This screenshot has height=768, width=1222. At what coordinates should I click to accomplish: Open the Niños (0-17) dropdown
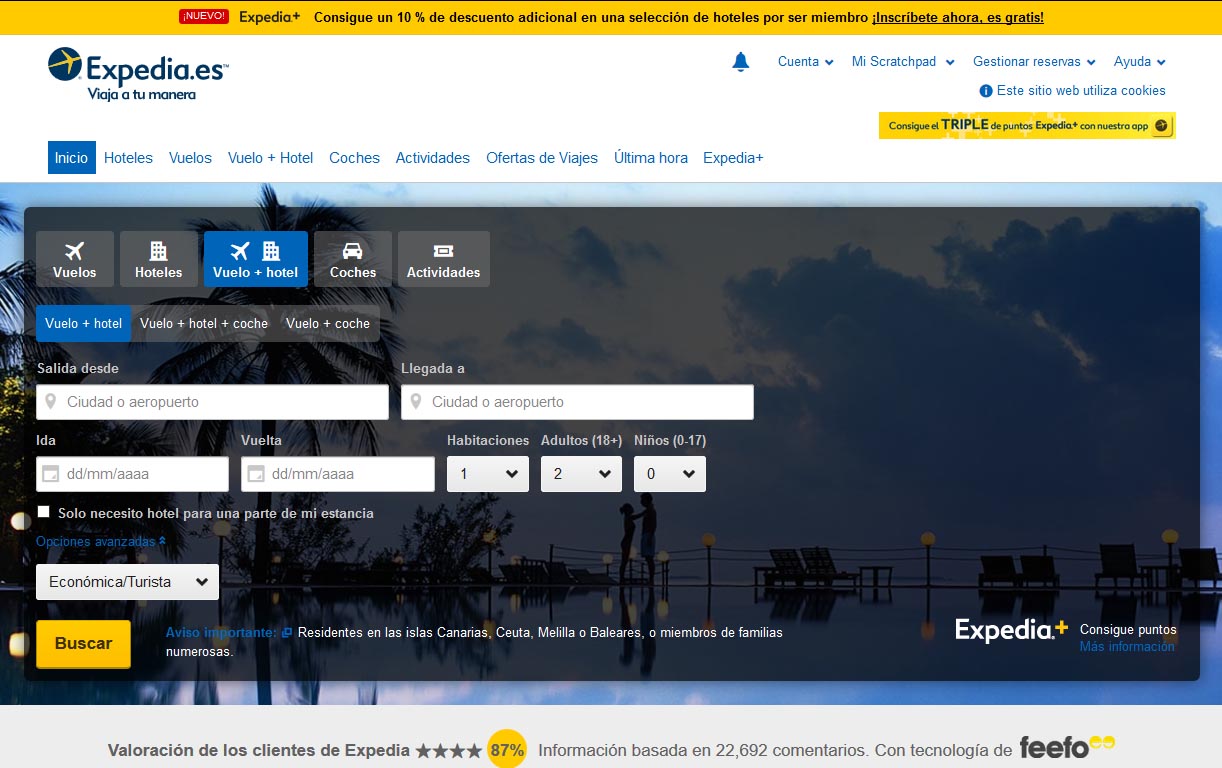pyautogui.click(x=669, y=473)
